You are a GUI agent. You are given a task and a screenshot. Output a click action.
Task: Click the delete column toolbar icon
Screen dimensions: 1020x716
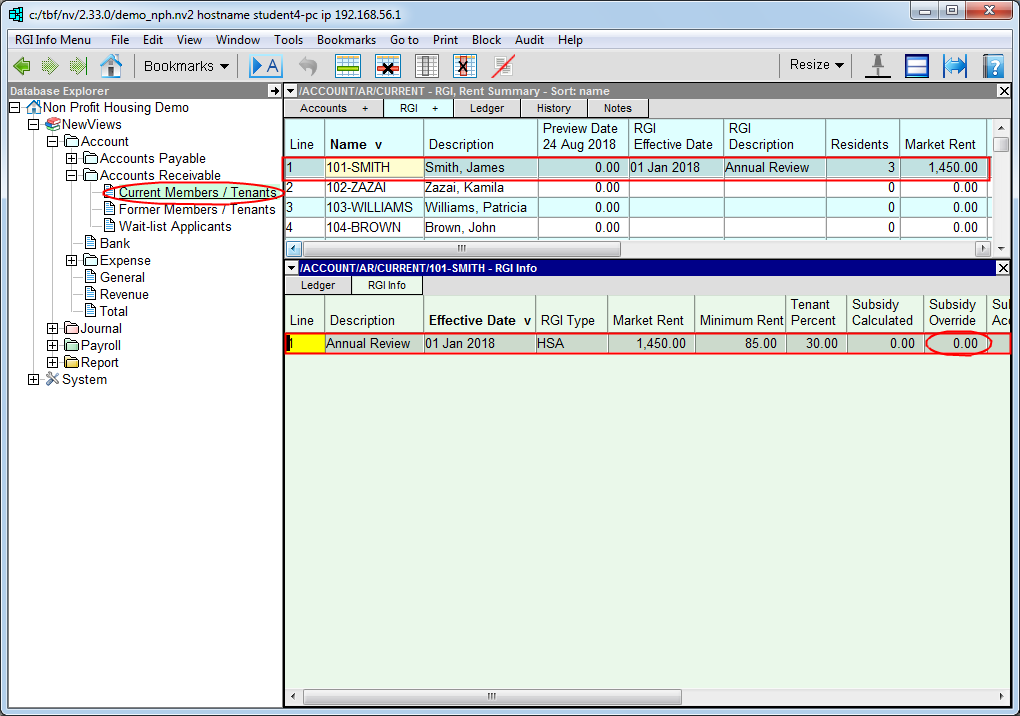click(464, 66)
